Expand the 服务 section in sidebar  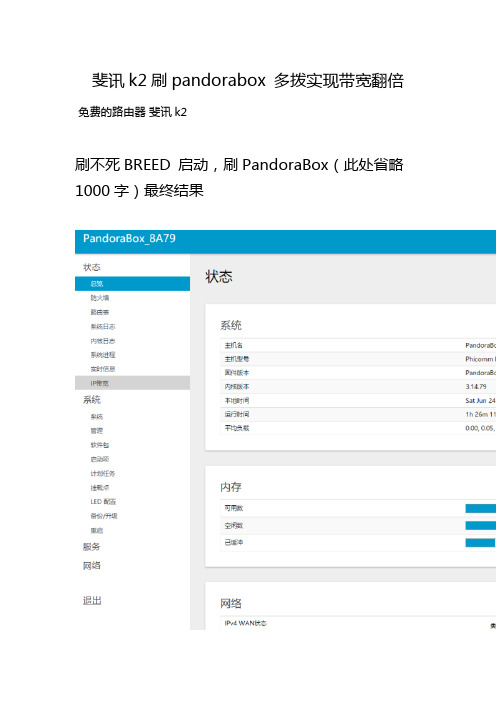(x=91, y=547)
